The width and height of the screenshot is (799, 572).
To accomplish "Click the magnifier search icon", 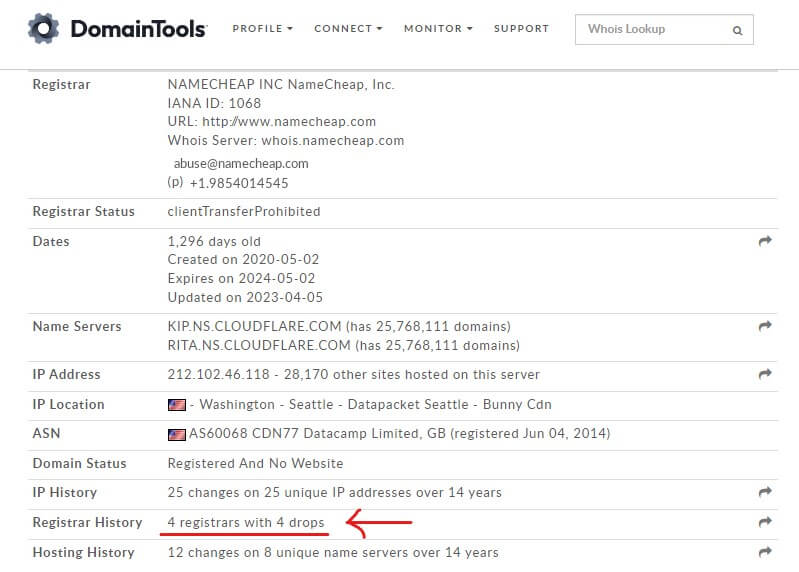I will coord(737,30).
